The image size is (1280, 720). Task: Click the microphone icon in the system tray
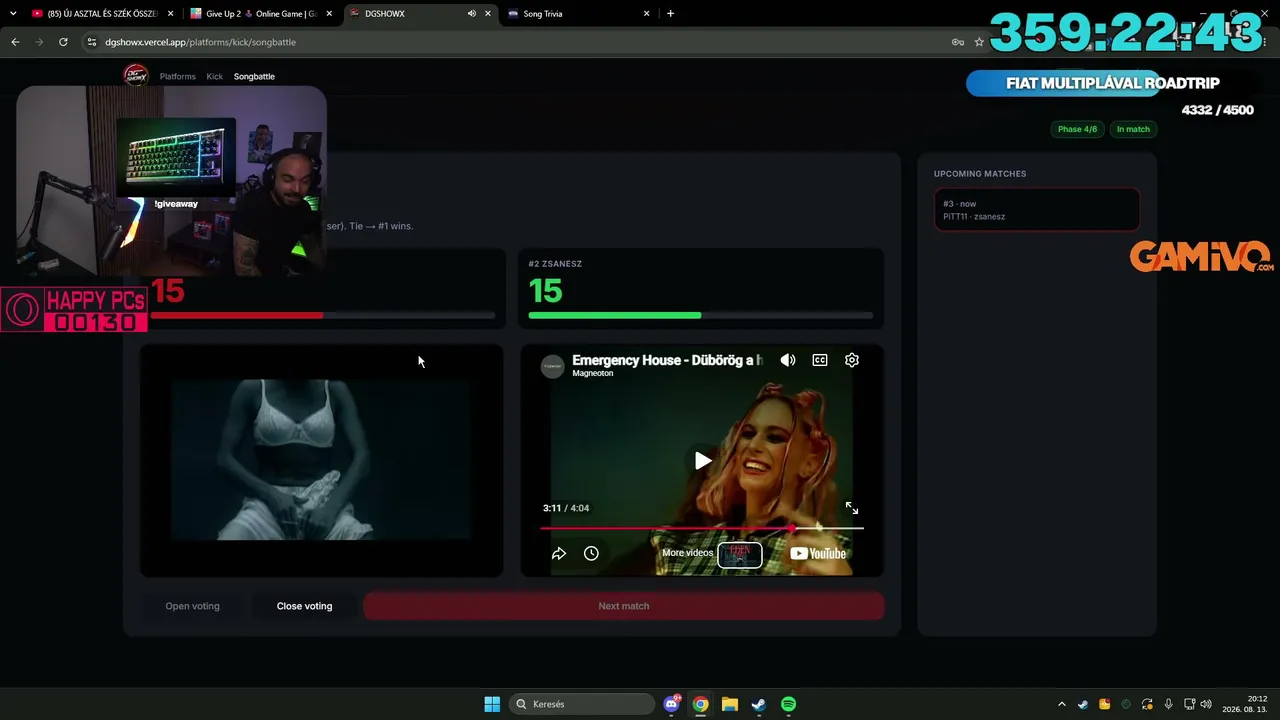(x=1168, y=704)
